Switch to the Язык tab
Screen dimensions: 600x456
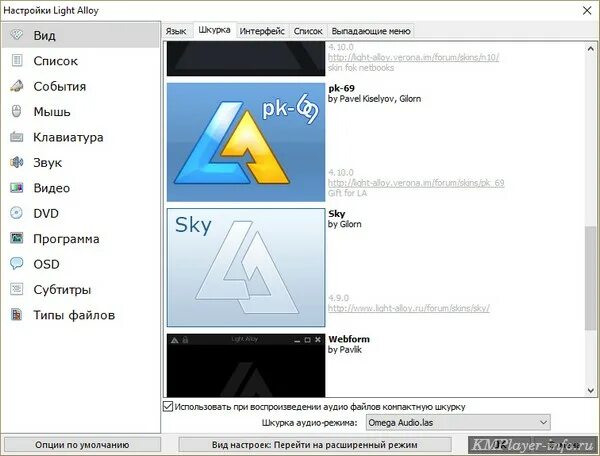pyautogui.click(x=176, y=31)
